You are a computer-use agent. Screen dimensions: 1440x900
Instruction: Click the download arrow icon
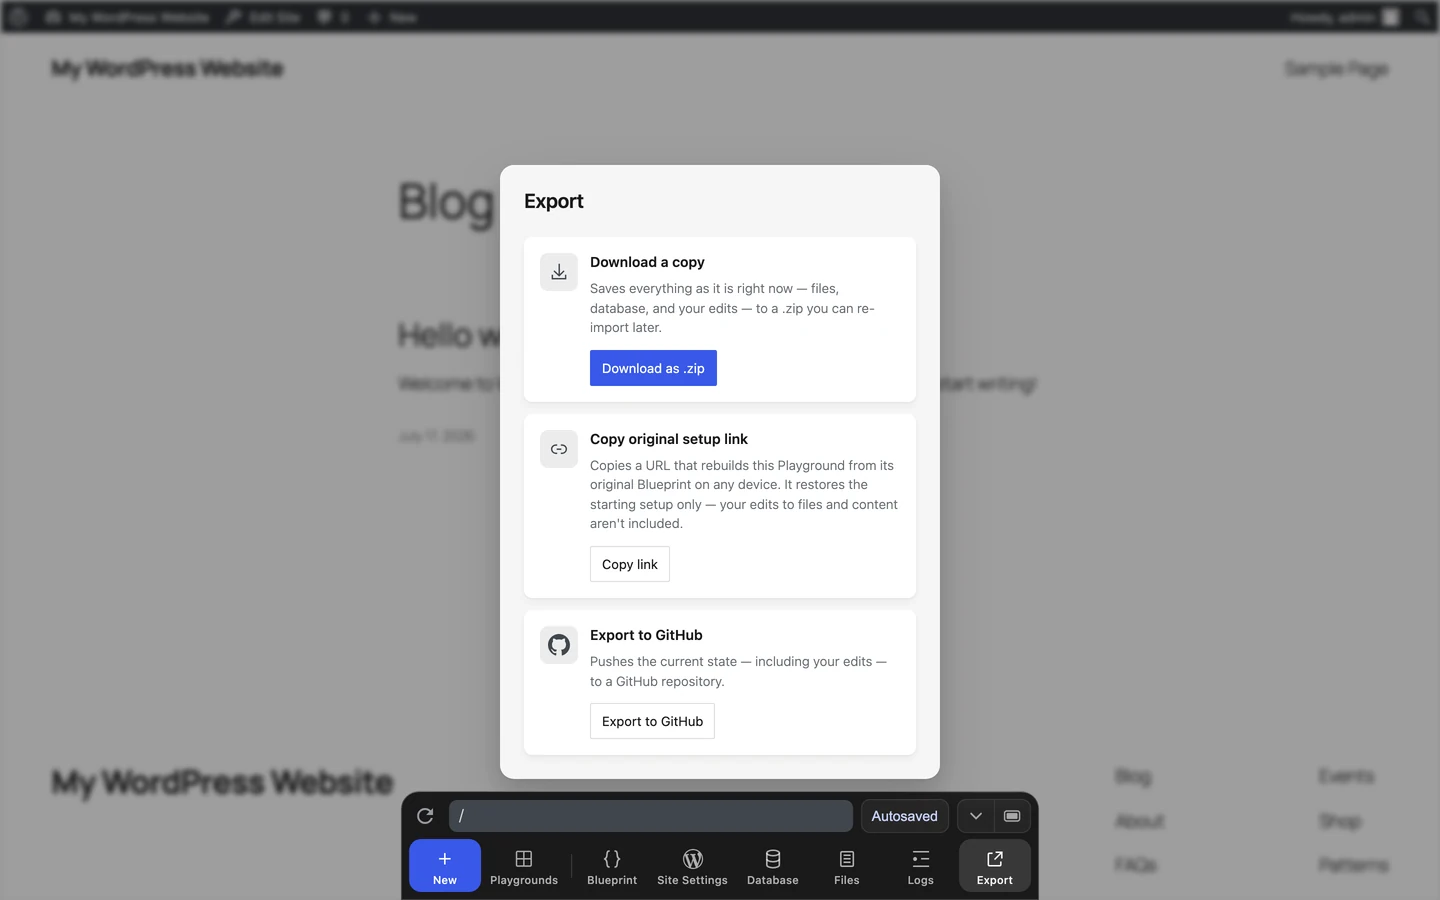point(559,272)
